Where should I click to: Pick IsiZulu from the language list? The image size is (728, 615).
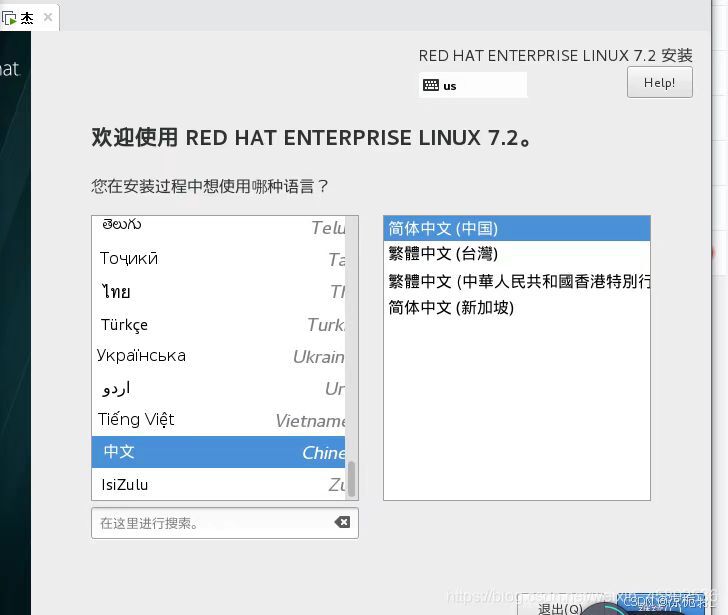tap(218, 484)
